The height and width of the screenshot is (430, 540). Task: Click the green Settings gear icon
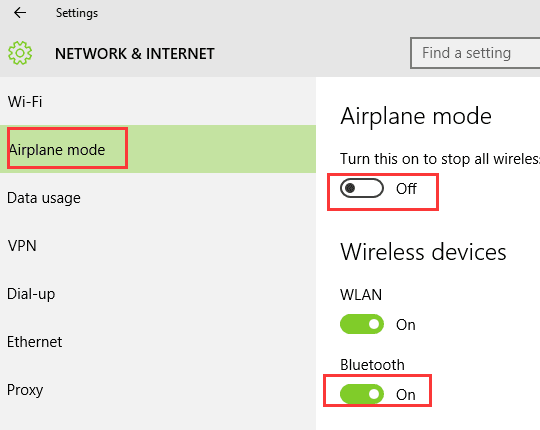pyautogui.click(x=20, y=53)
